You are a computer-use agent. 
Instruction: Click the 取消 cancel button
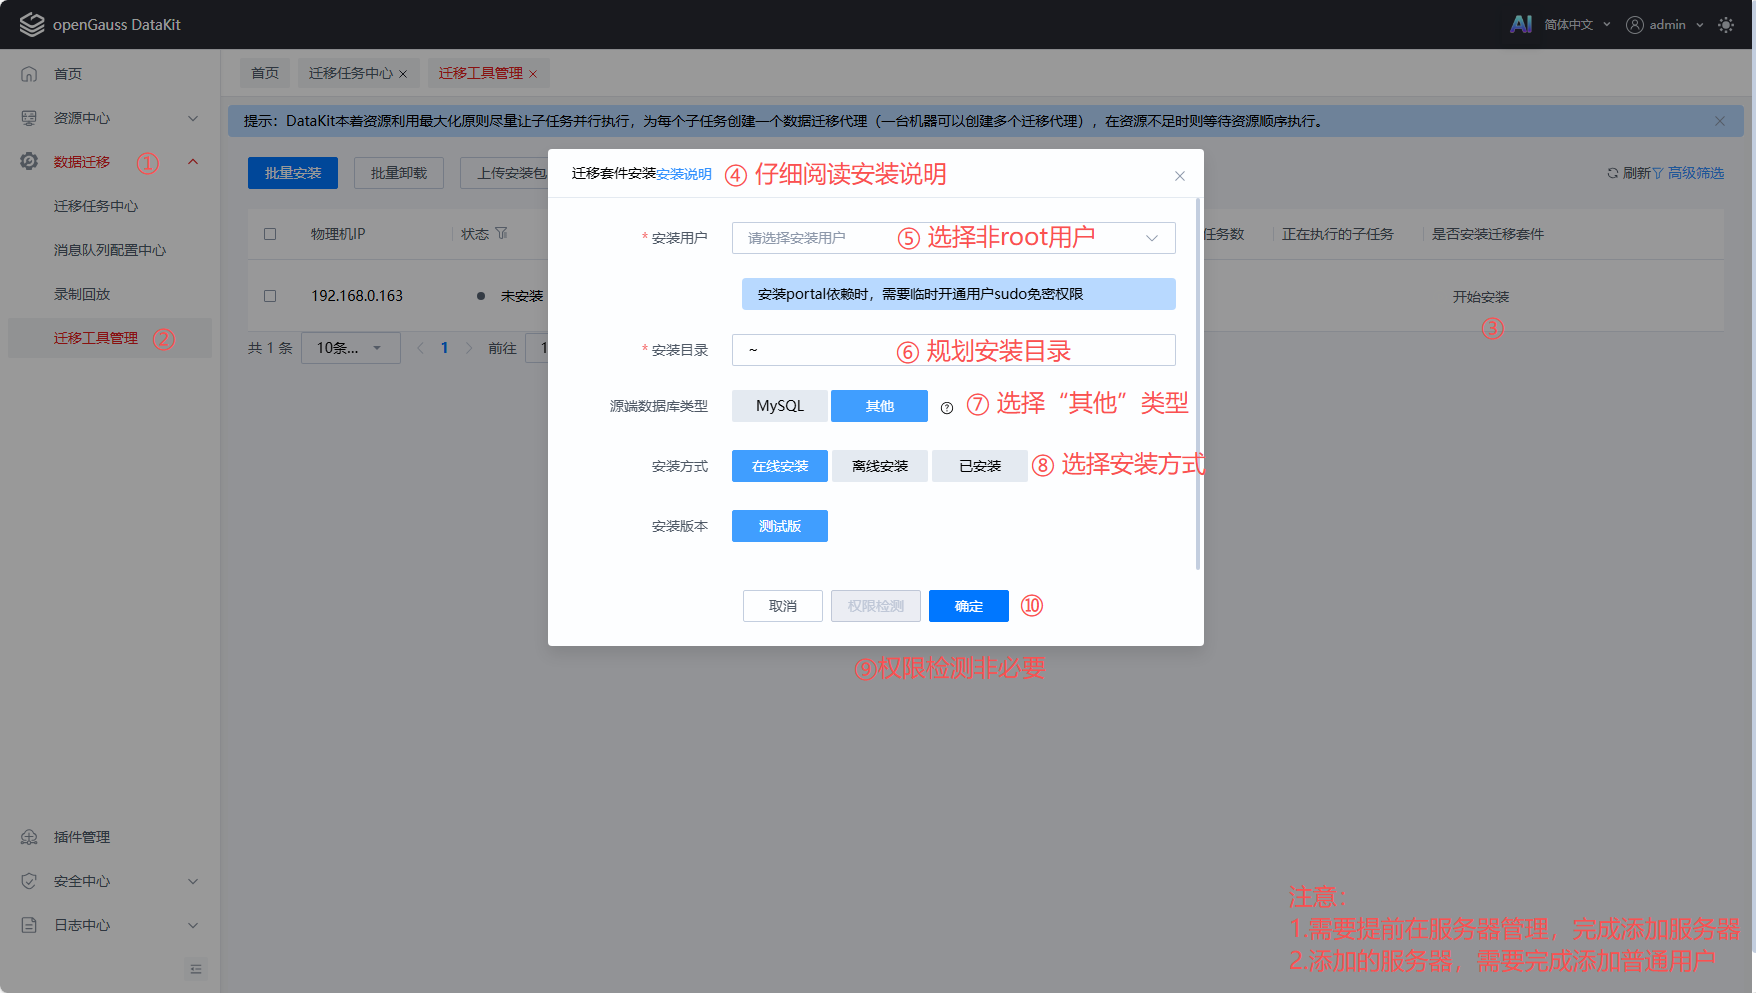pyautogui.click(x=783, y=606)
